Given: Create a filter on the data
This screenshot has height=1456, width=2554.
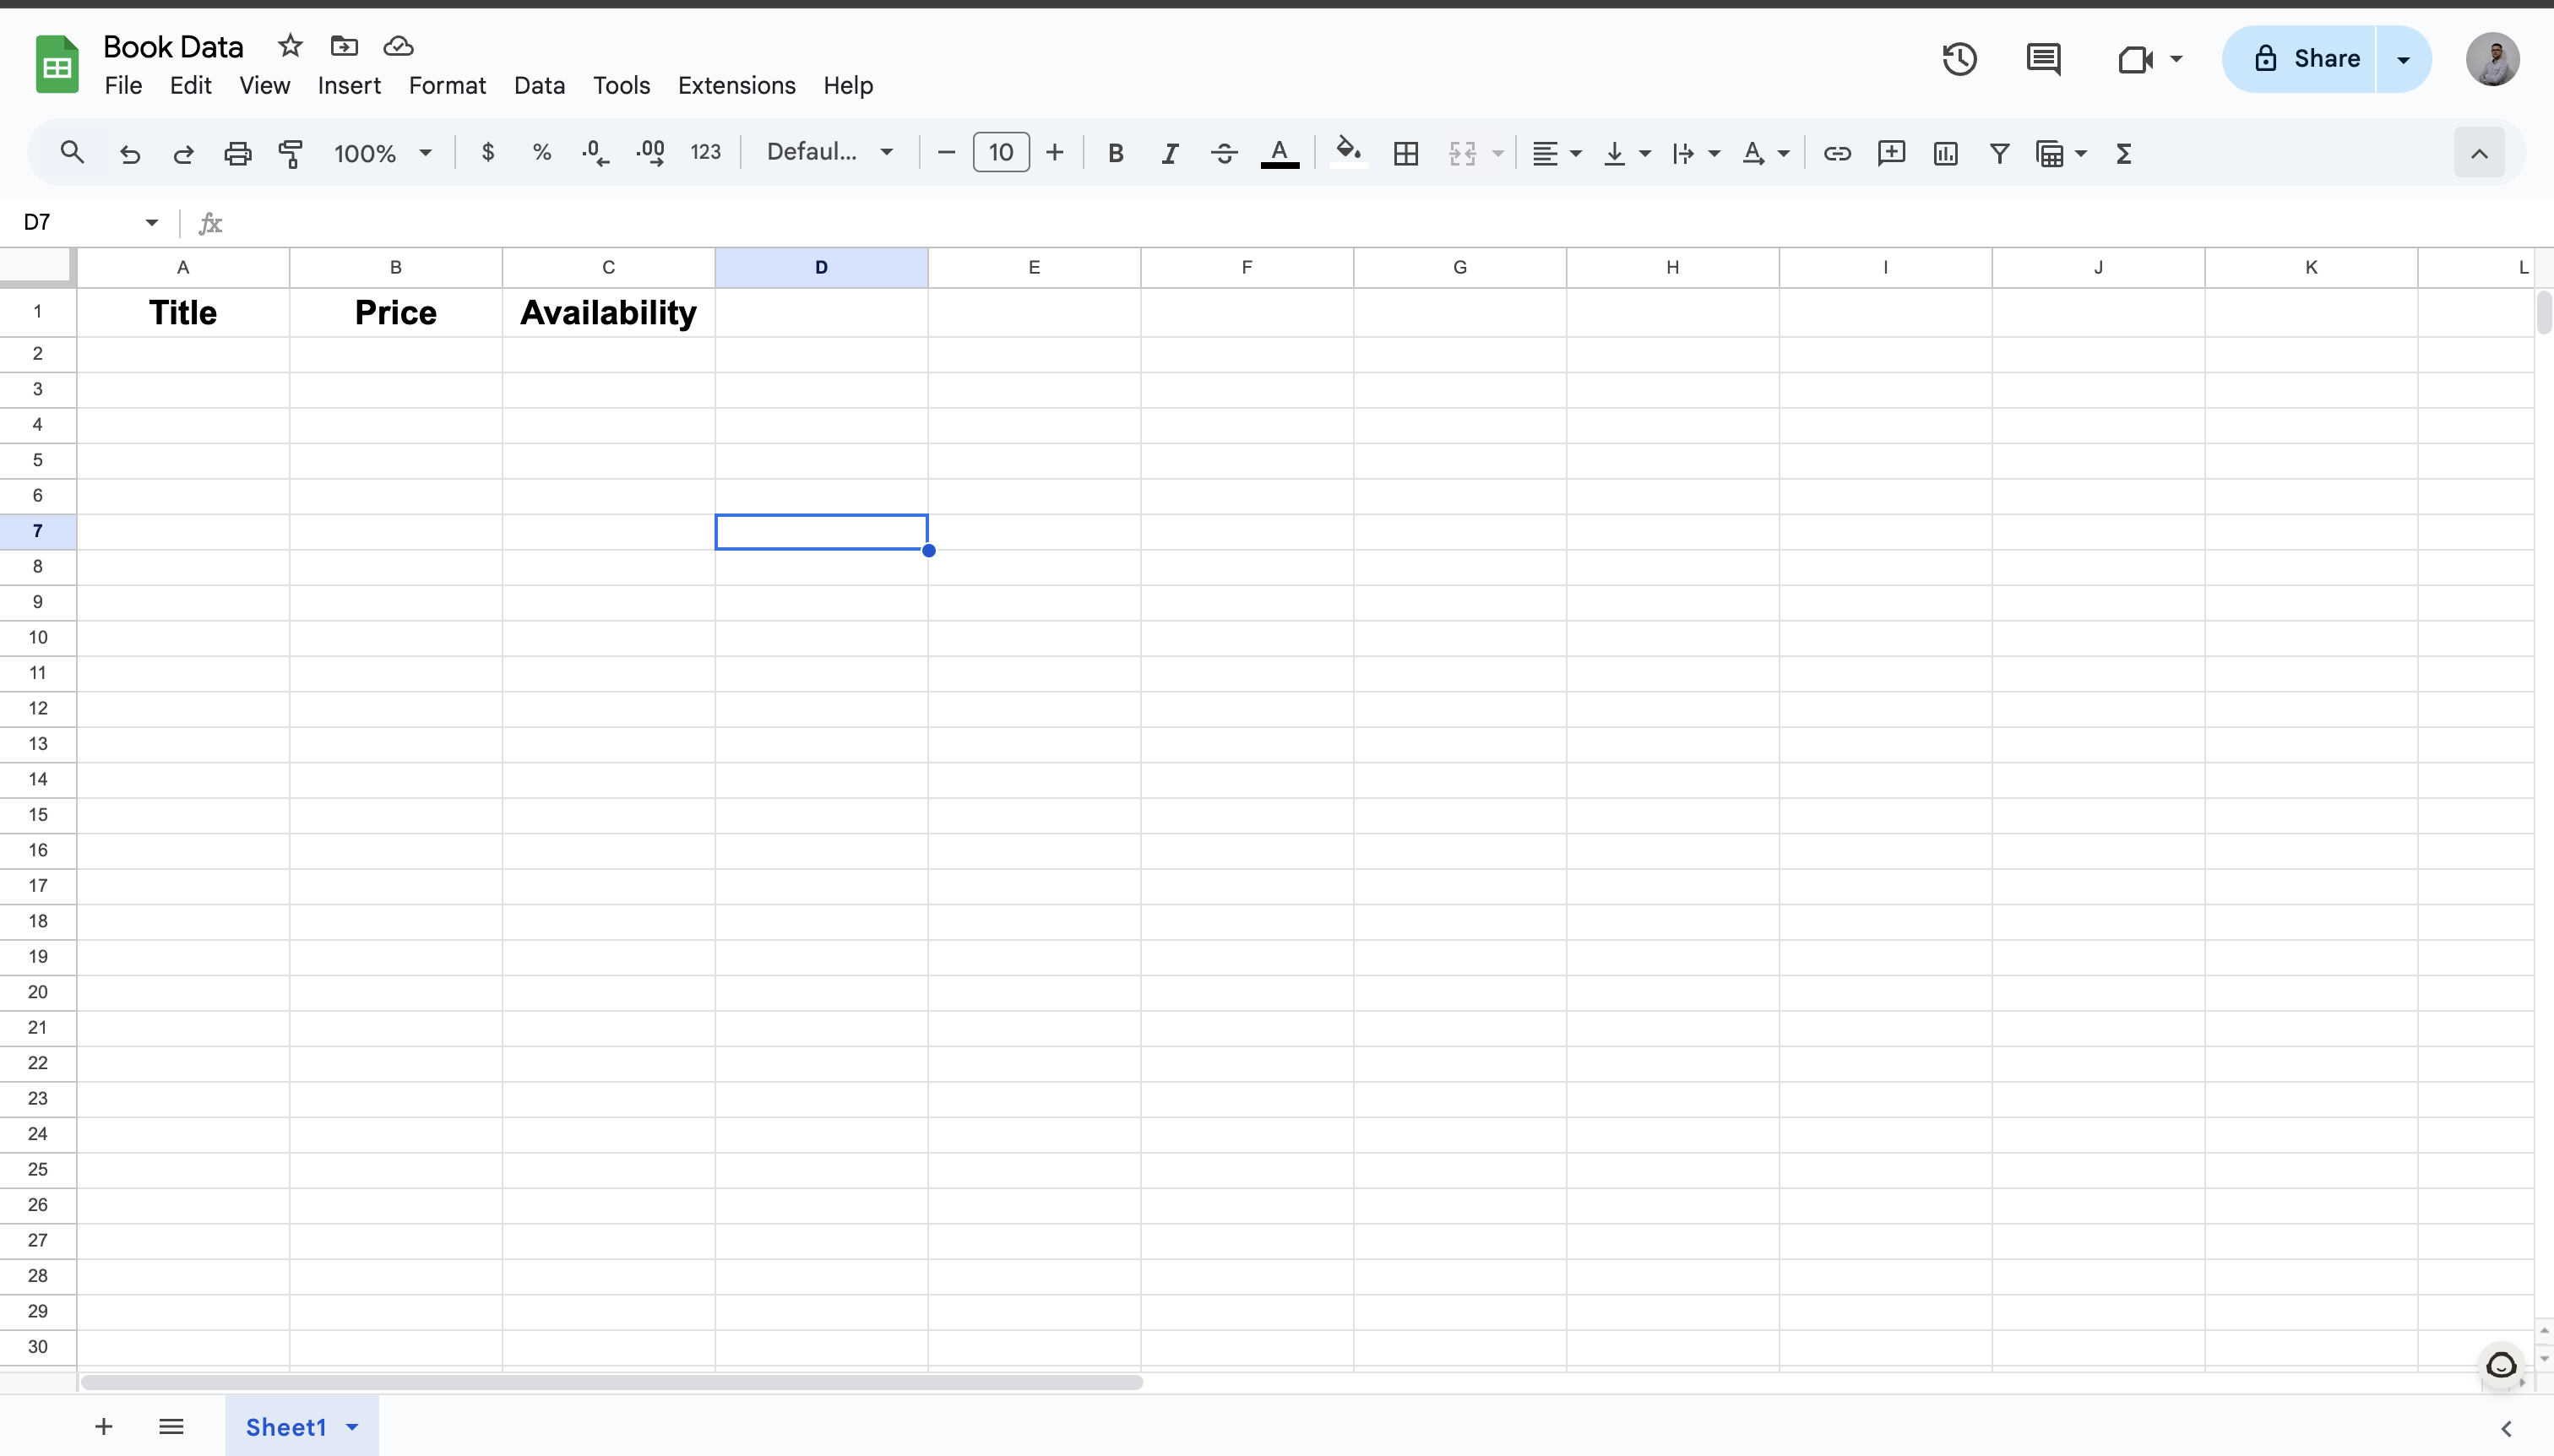Looking at the screenshot, I should click(x=1999, y=153).
